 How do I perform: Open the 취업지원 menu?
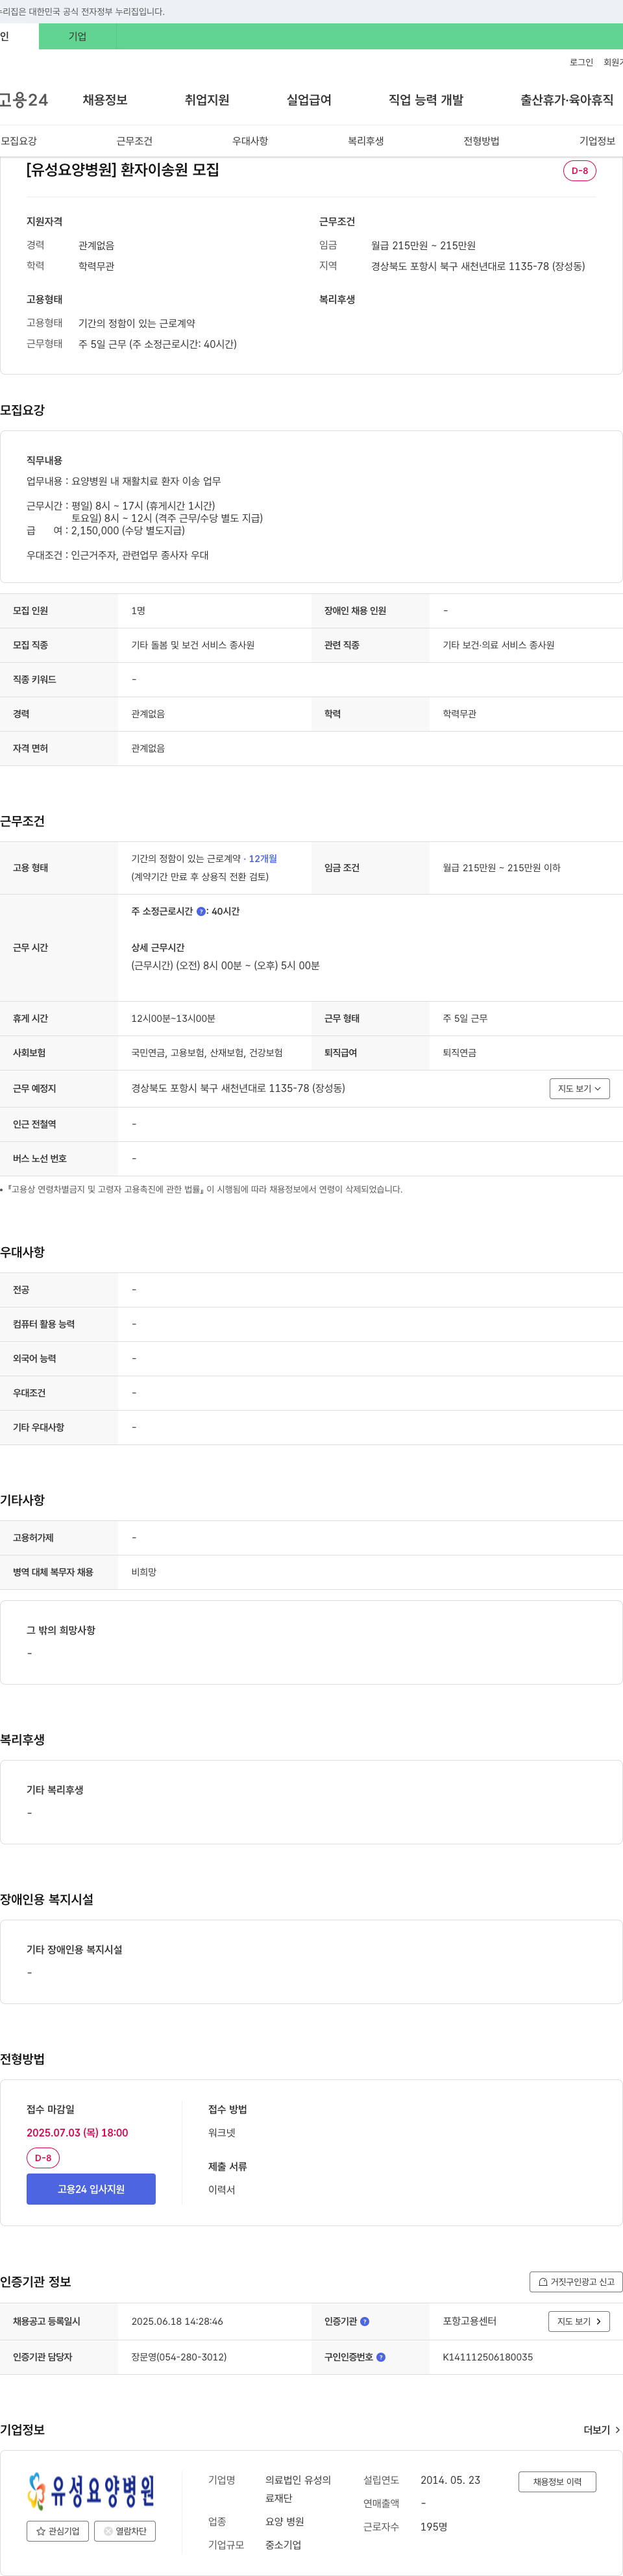coord(207,100)
